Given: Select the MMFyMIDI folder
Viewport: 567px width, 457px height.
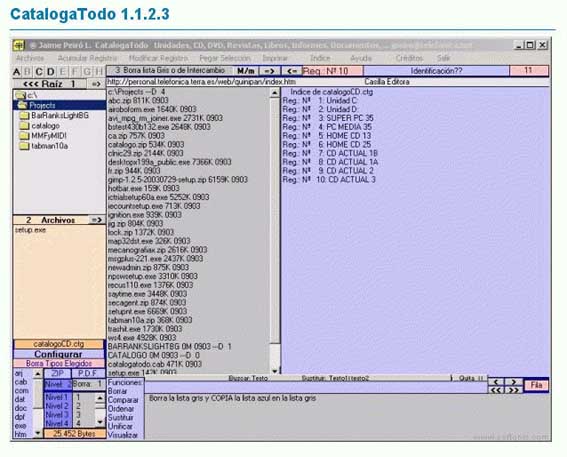Looking at the screenshot, I should coord(43,136).
